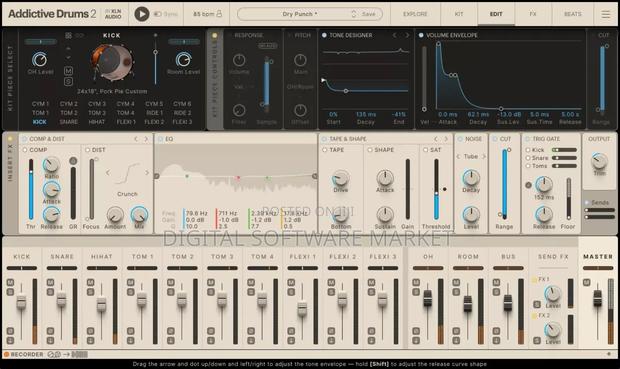
Task: Toggle the EQ section power button
Action: point(160,139)
